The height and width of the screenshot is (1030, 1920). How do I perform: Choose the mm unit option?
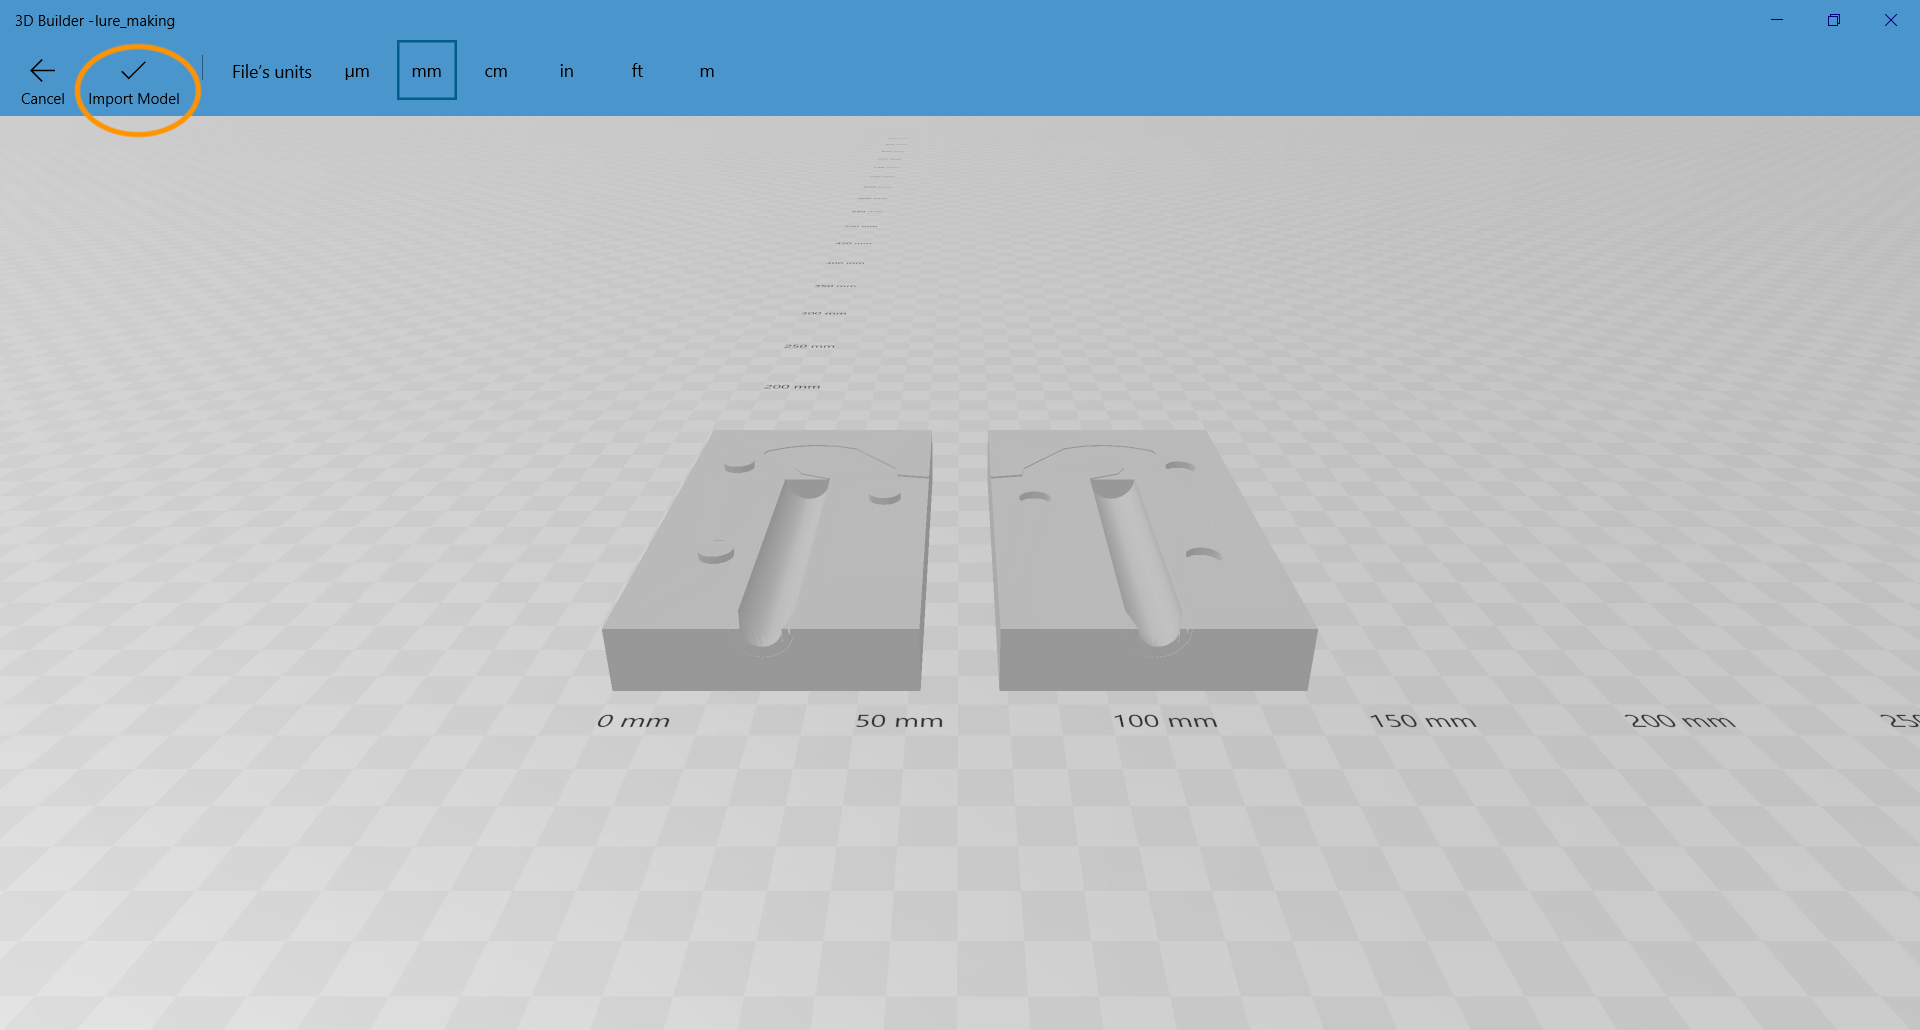426,71
